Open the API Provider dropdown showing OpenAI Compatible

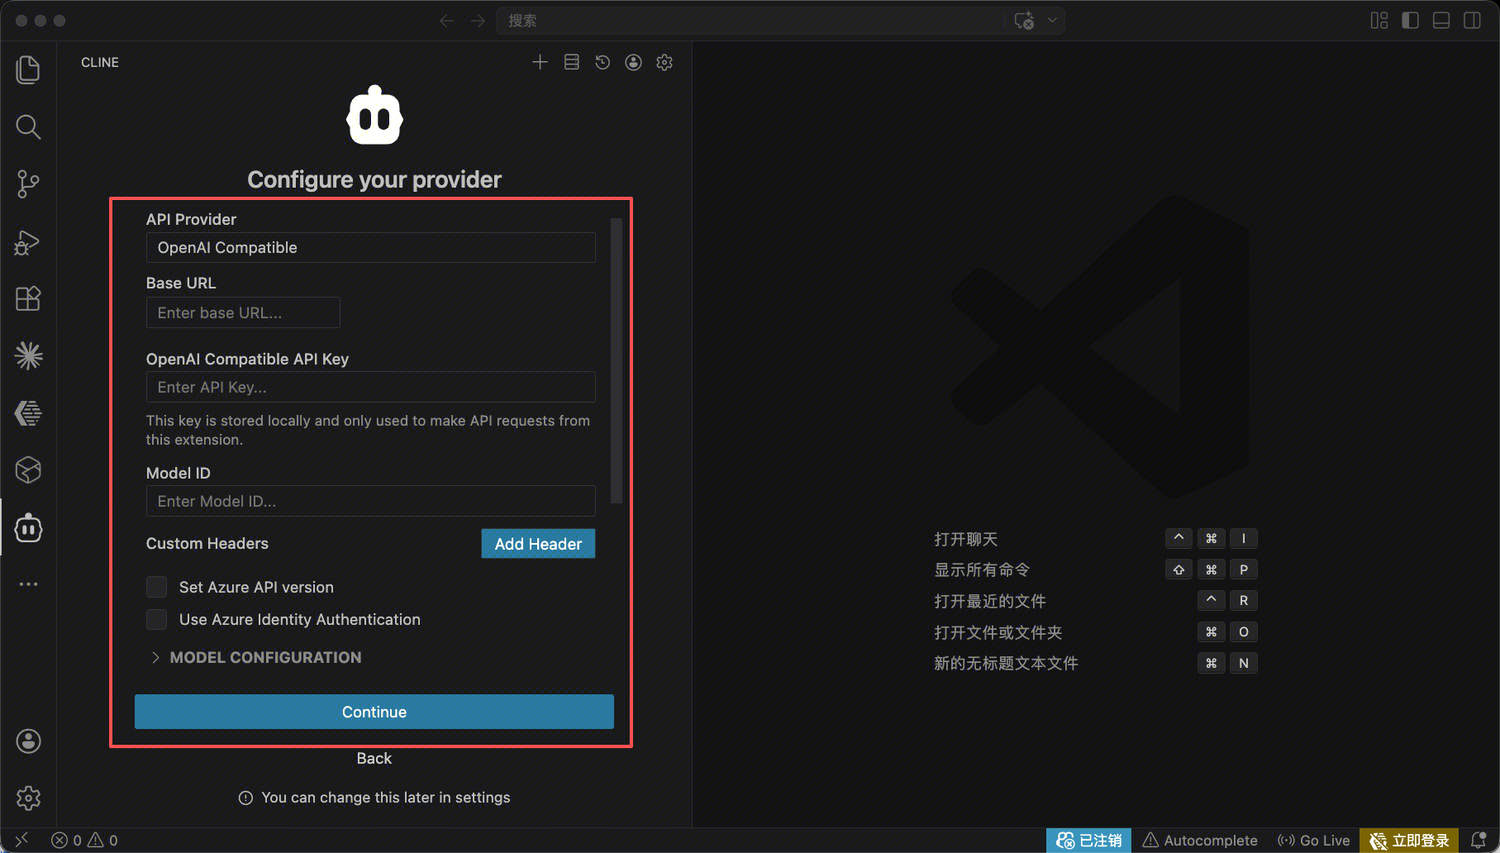click(371, 248)
